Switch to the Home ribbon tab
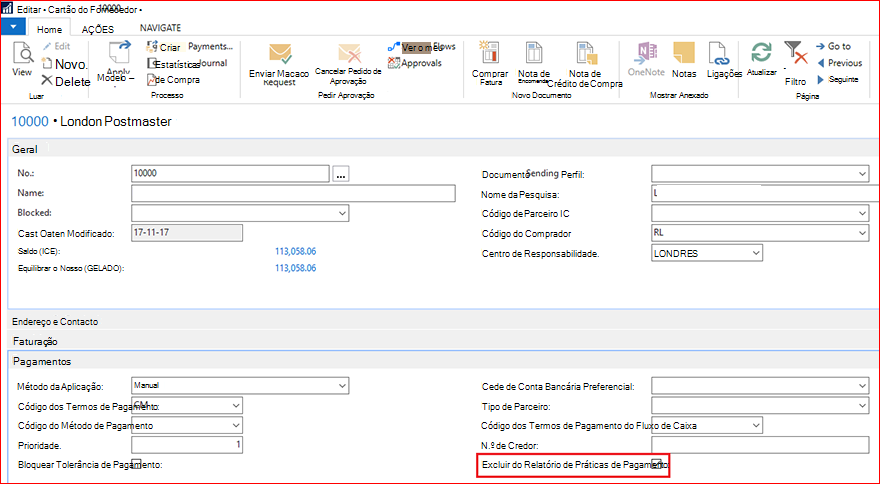880x484 pixels. (49, 29)
